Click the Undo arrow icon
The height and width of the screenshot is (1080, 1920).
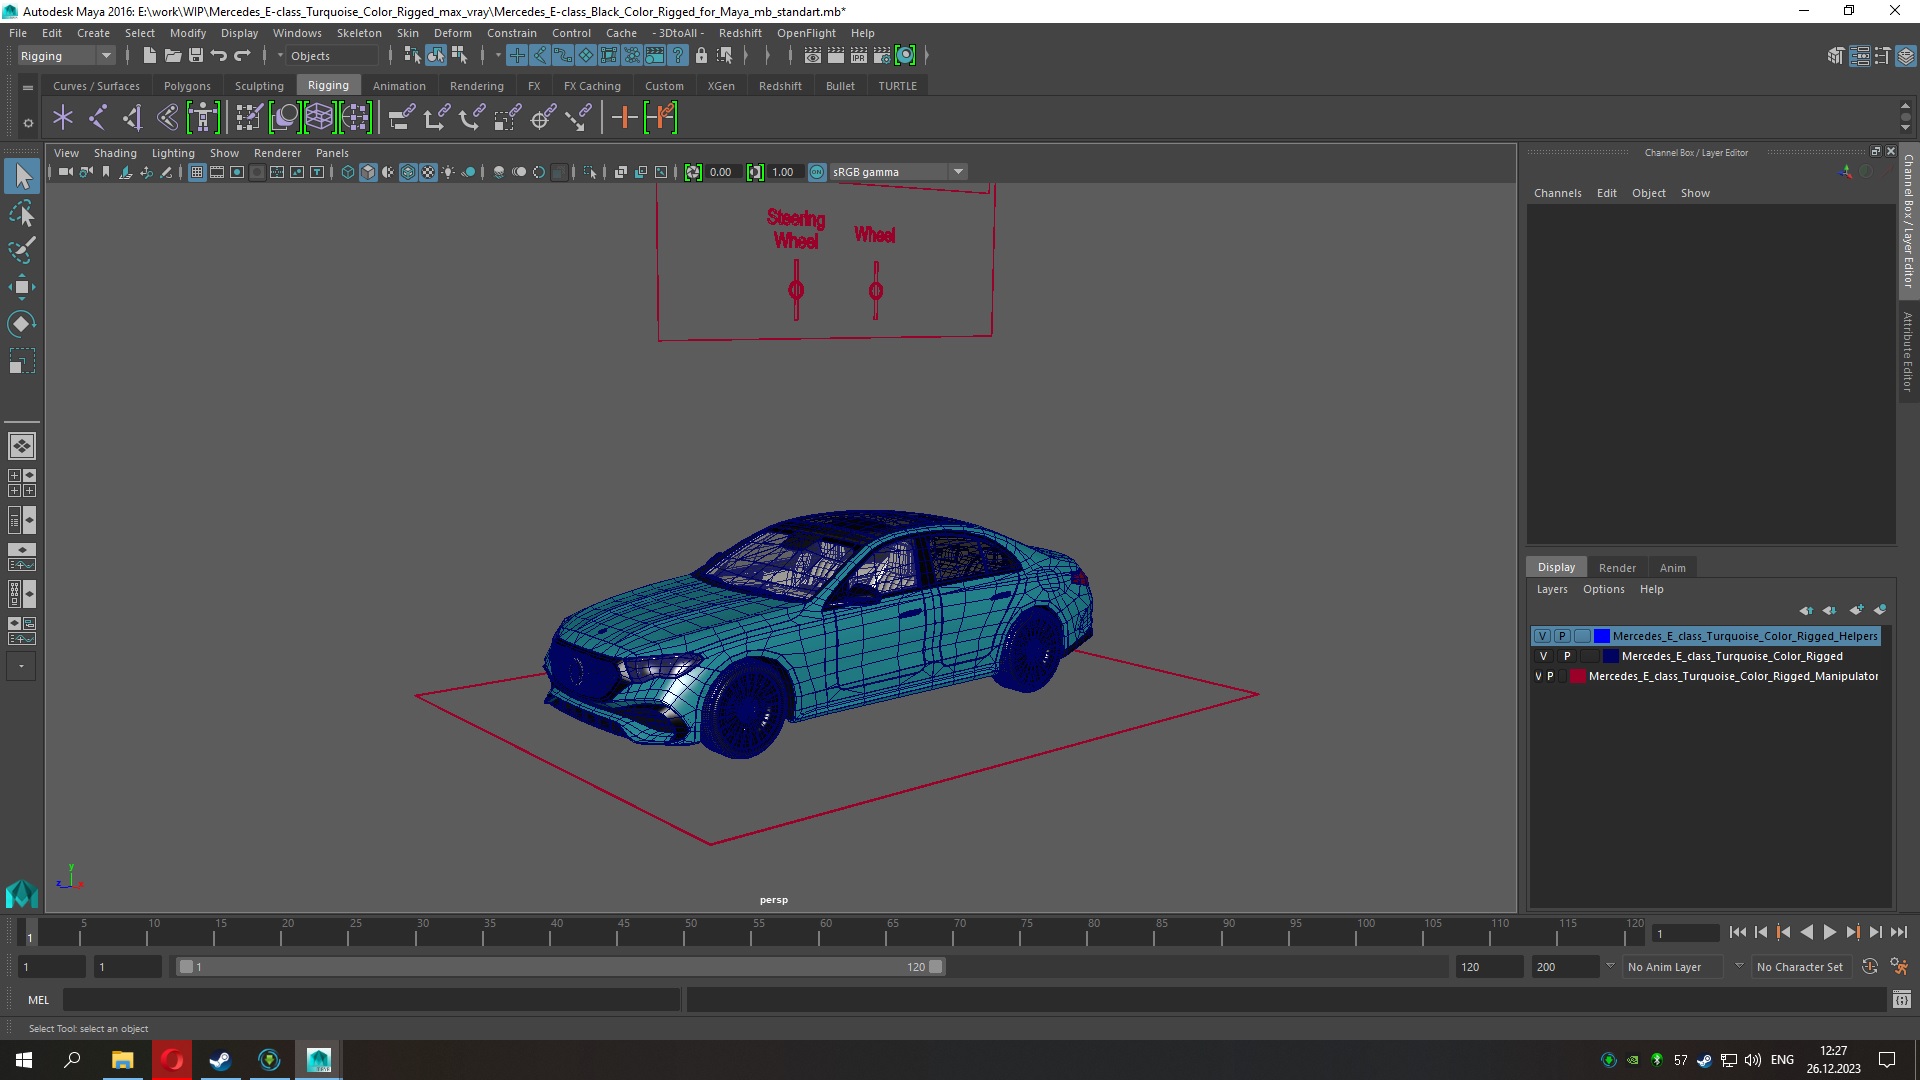tap(219, 56)
